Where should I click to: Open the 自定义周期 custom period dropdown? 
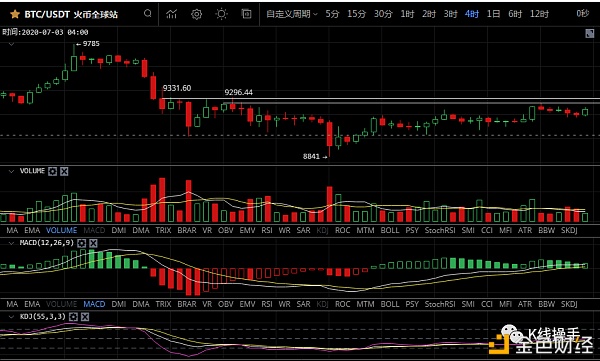coord(292,14)
